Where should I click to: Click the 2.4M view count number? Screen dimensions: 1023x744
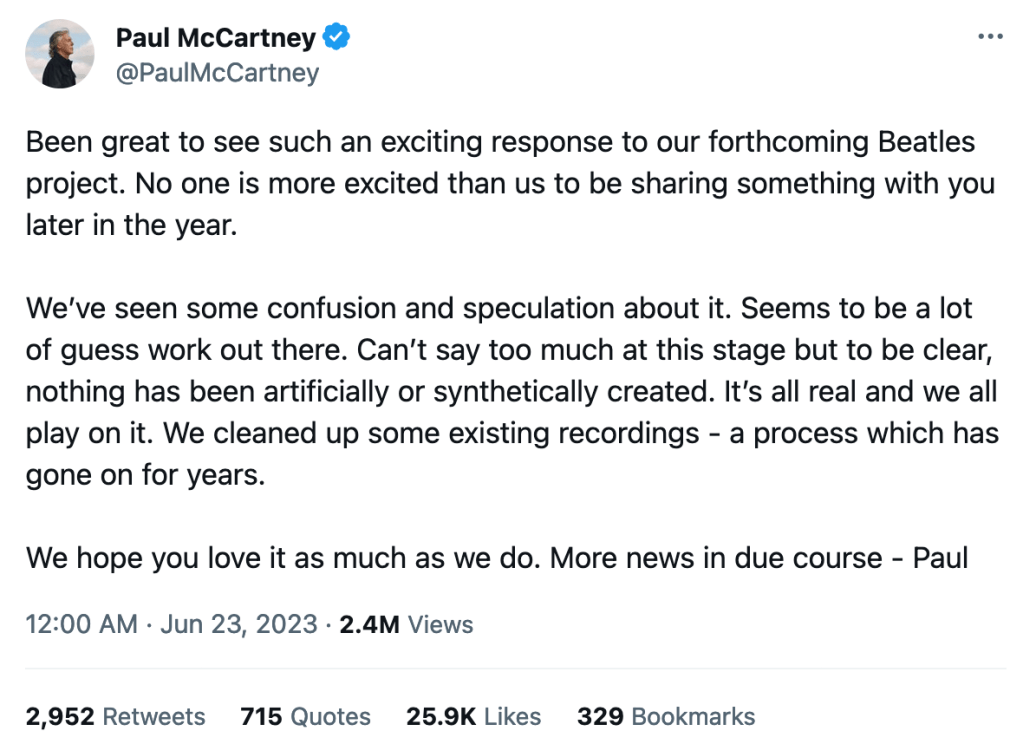click(369, 625)
